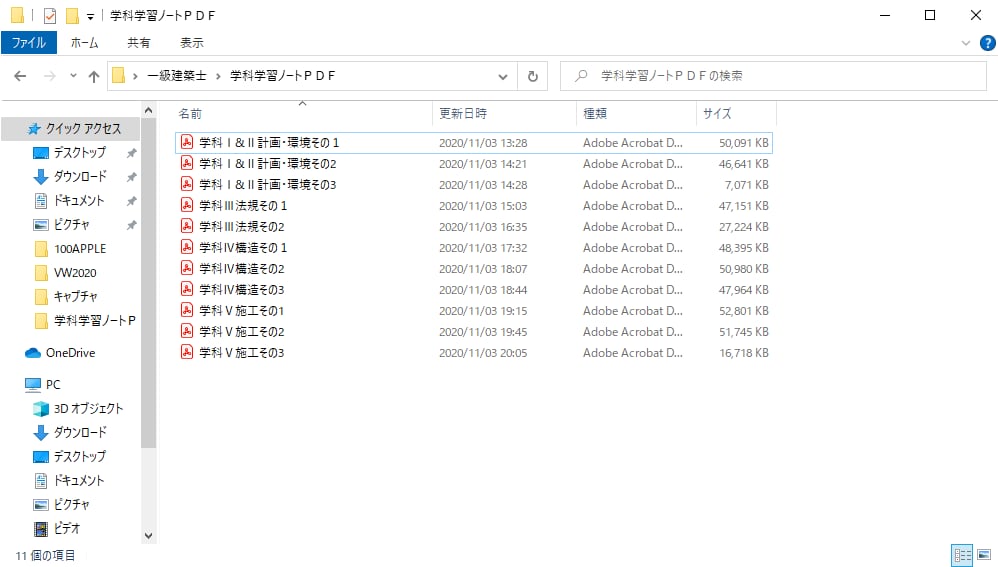Screen dimensions: 998x567
Task: Click the properties checkmark icon in title bar
Action: coord(50,15)
